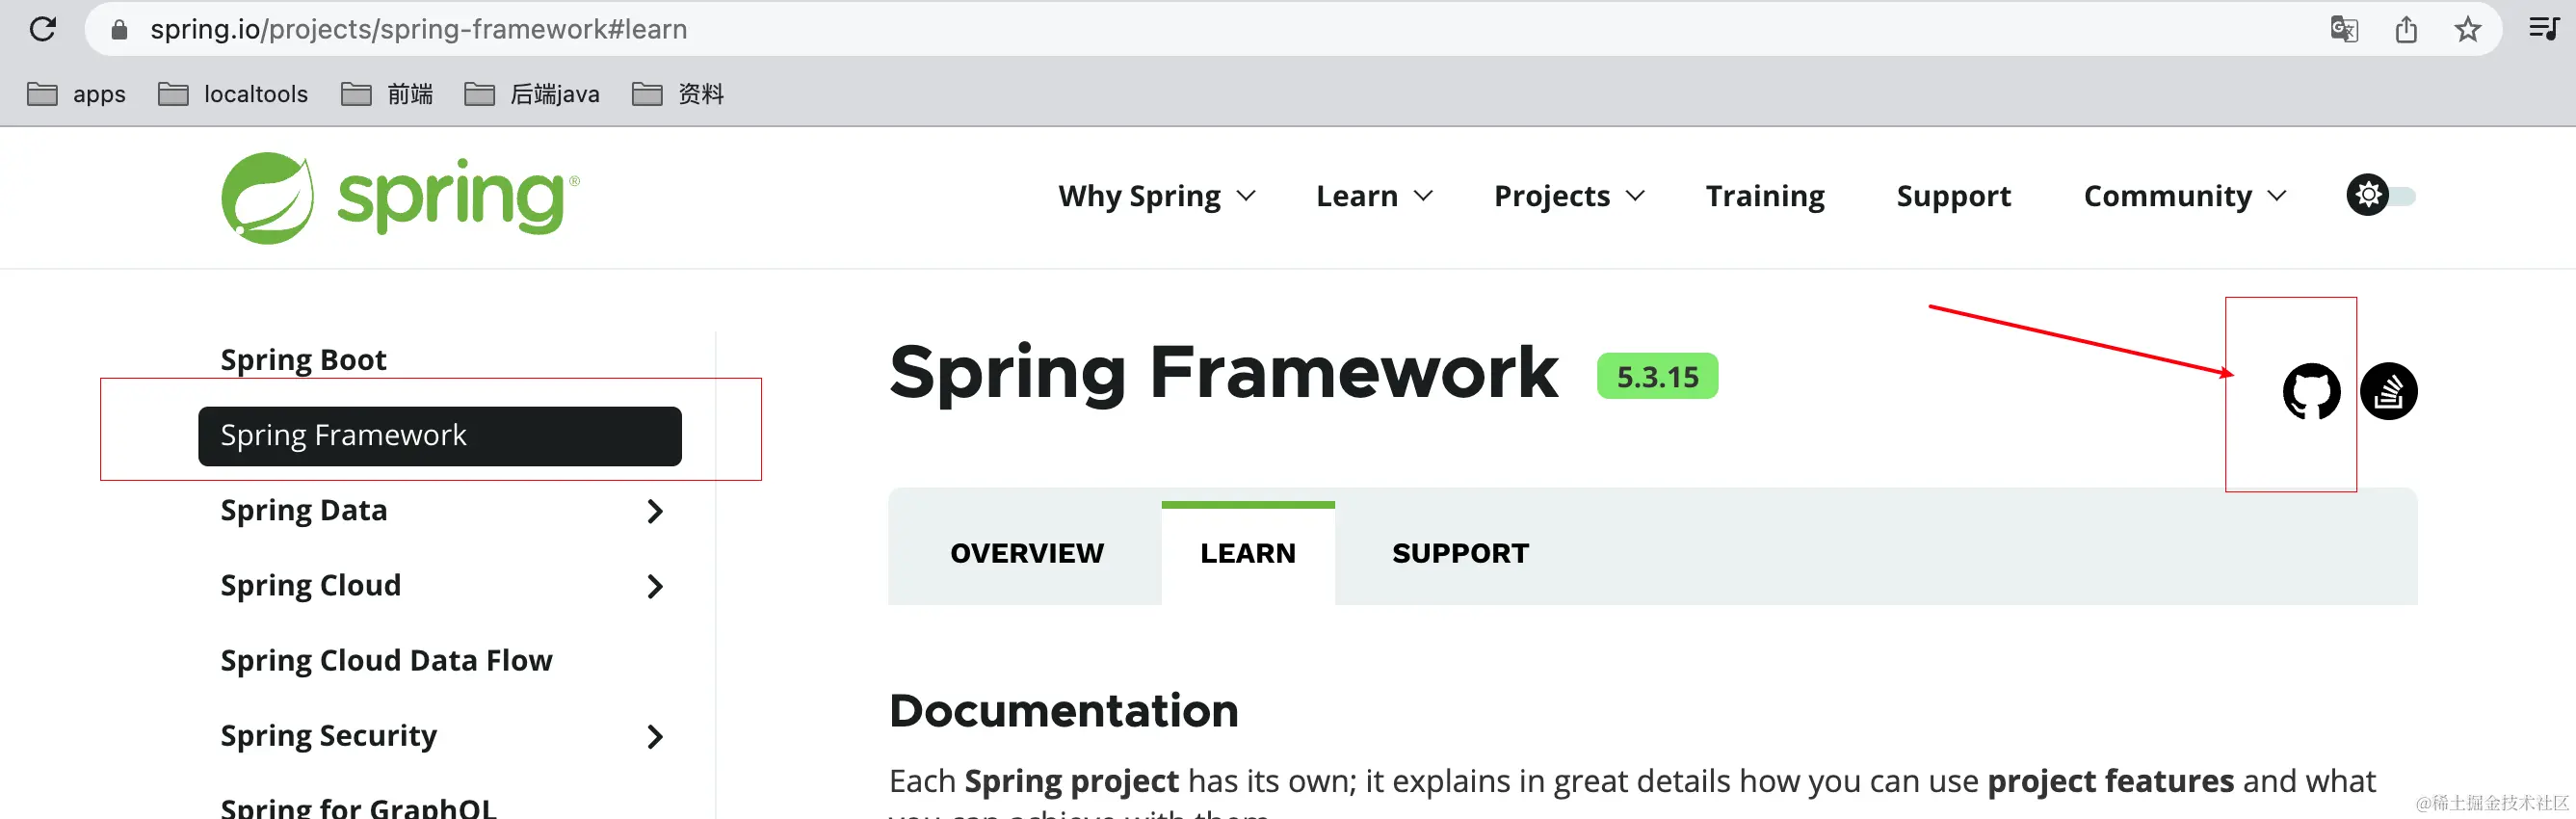
Task: Open Spring Security project link
Action: tap(328, 737)
